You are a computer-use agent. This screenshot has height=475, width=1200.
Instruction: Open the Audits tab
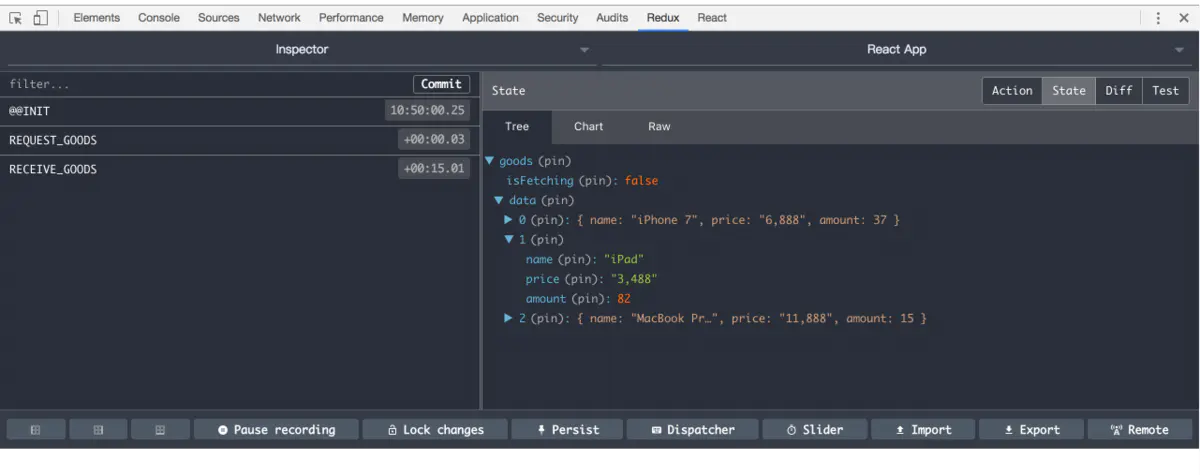click(x=612, y=18)
